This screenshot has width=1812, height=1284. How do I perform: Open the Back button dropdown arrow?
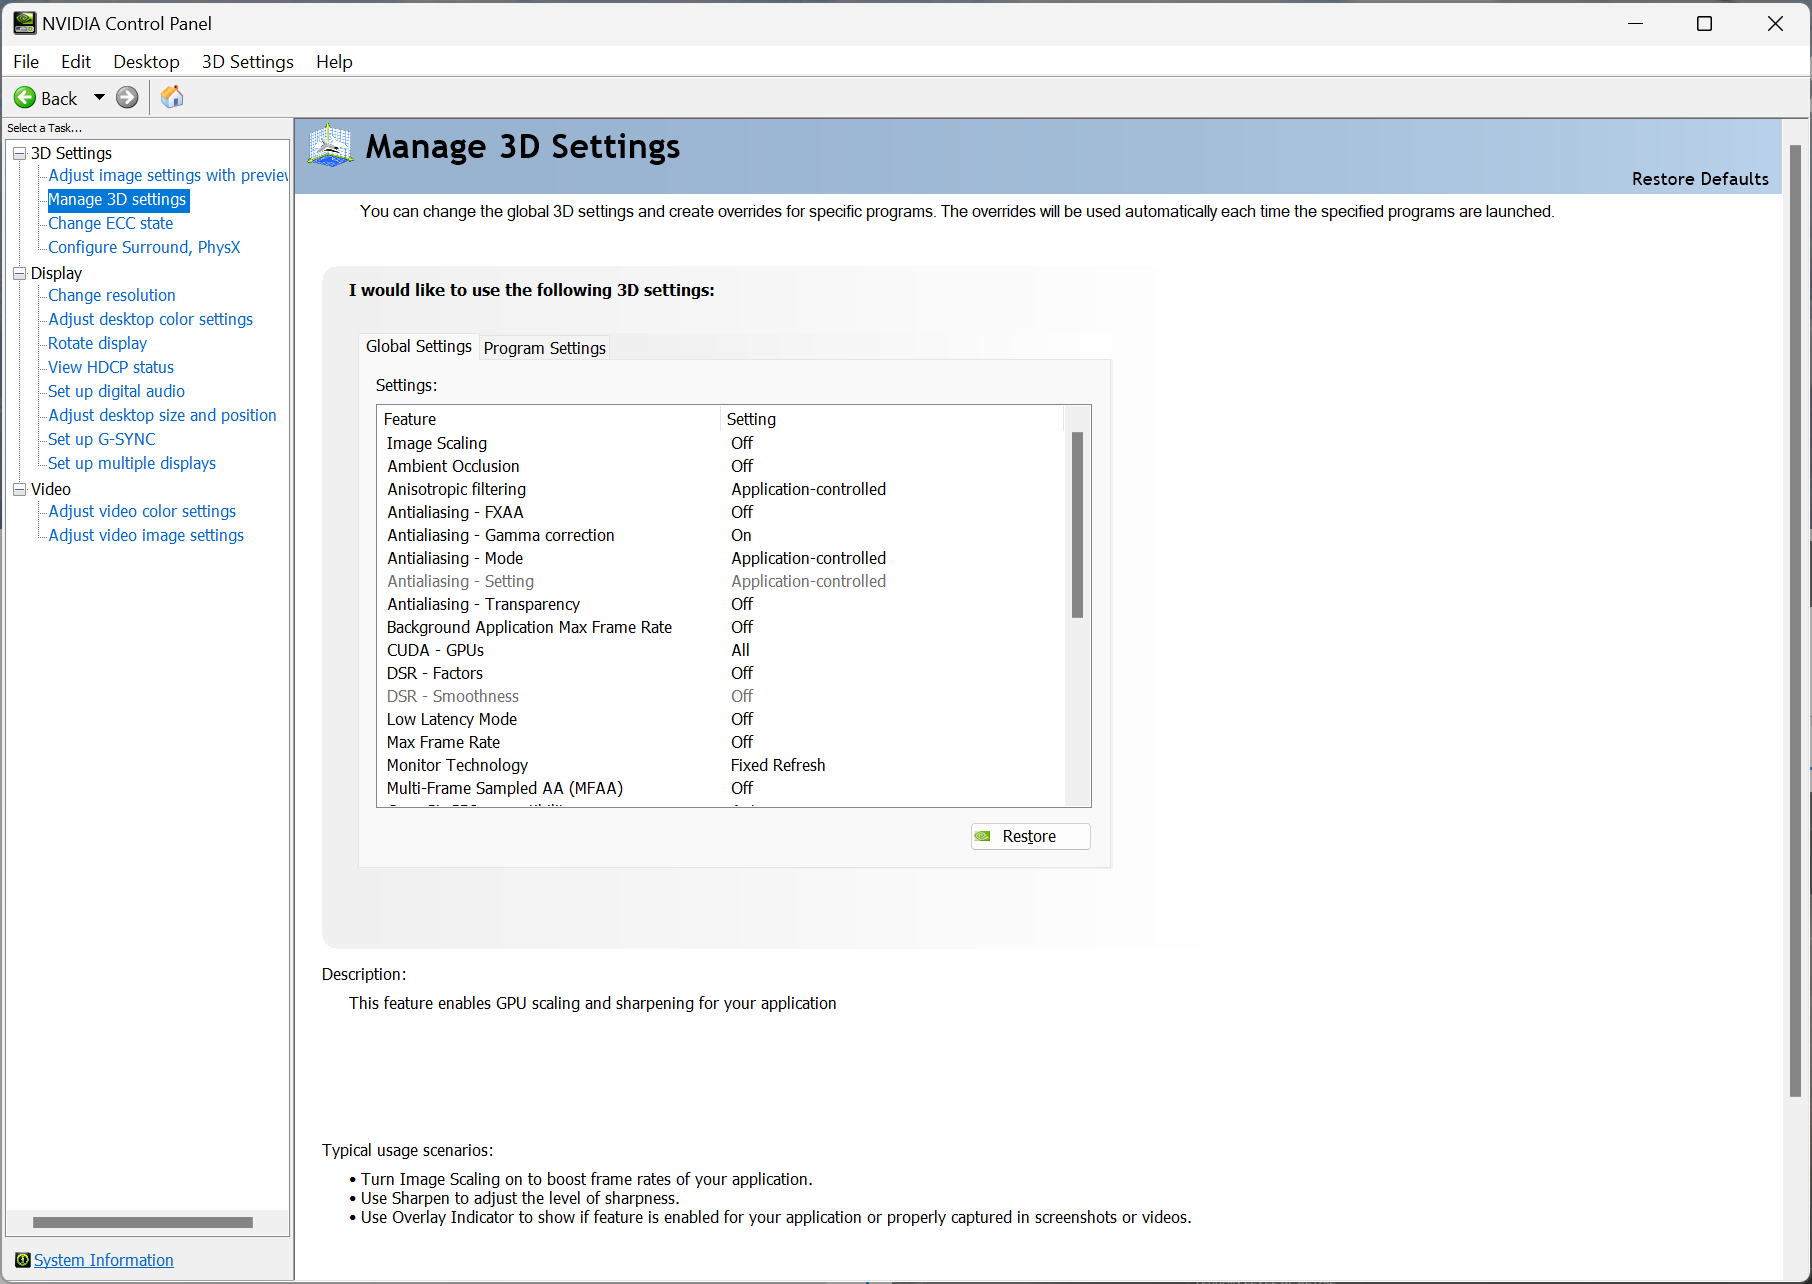pyautogui.click(x=98, y=97)
